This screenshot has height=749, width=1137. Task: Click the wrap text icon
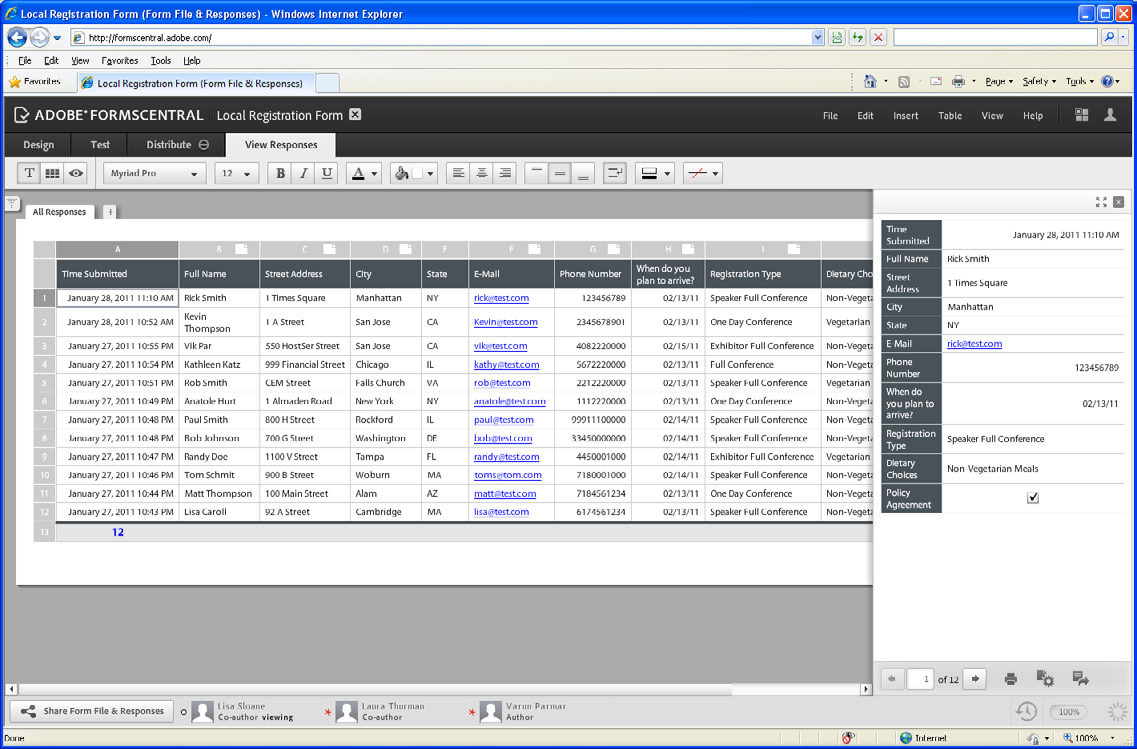click(x=615, y=173)
